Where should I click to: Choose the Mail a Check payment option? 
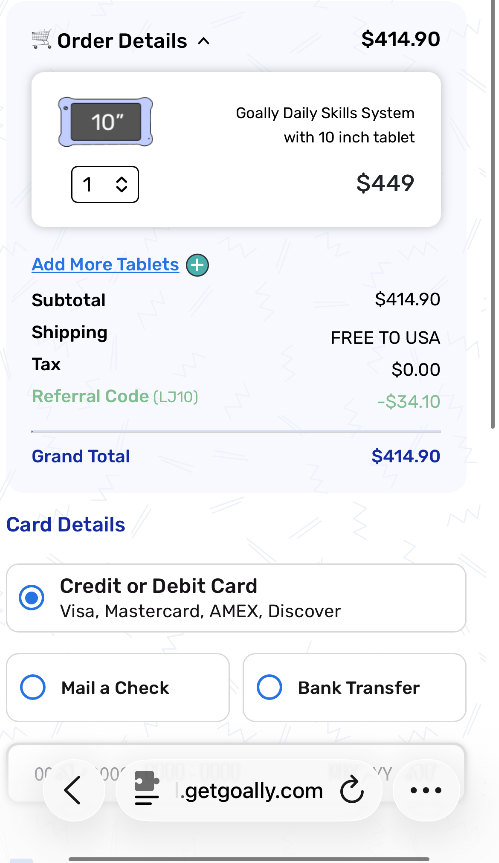pos(118,687)
